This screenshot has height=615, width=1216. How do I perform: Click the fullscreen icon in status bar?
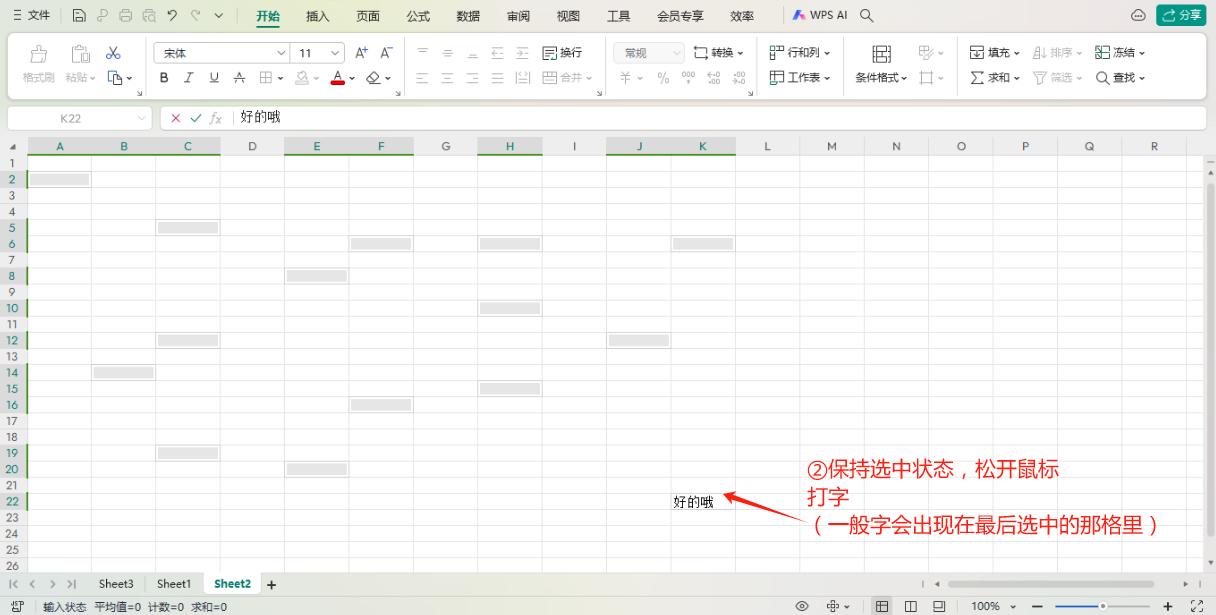pyautogui.click(x=1197, y=606)
